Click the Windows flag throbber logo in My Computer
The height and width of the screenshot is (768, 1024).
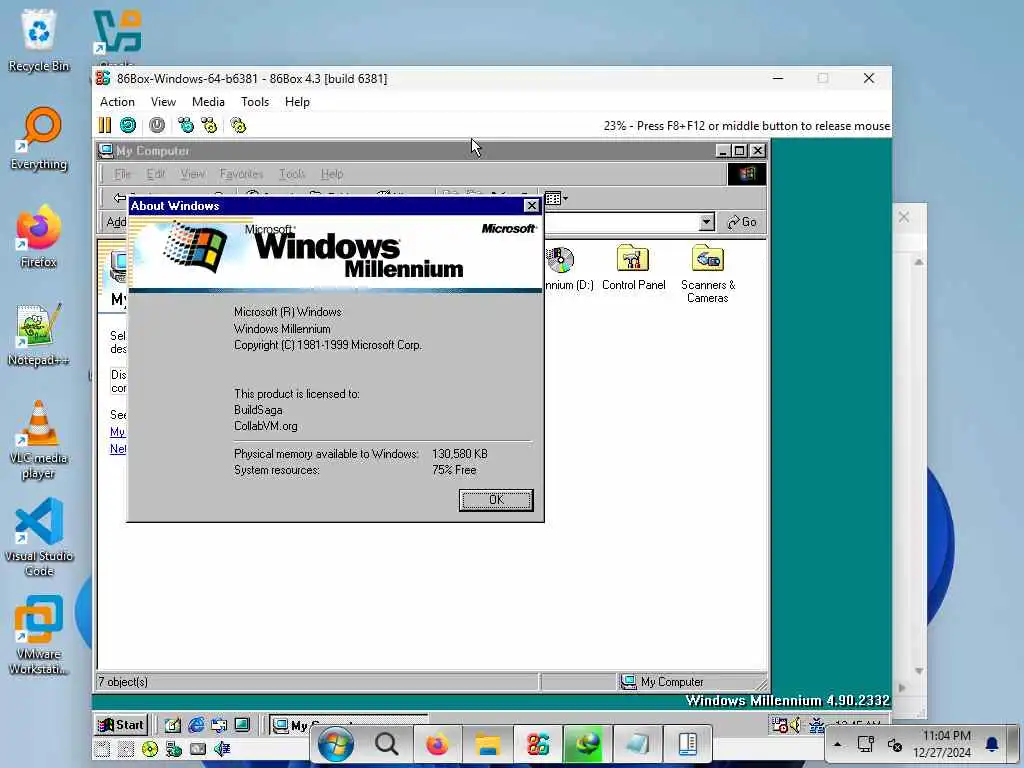(746, 174)
